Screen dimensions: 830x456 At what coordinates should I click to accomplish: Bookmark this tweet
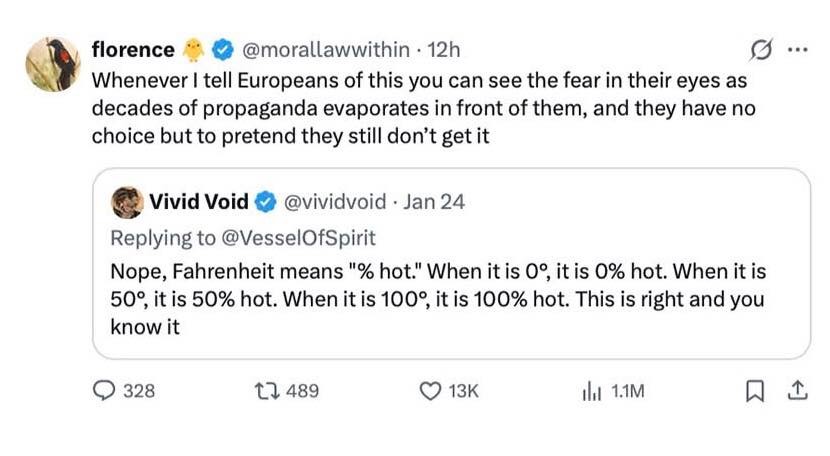tap(755, 391)
